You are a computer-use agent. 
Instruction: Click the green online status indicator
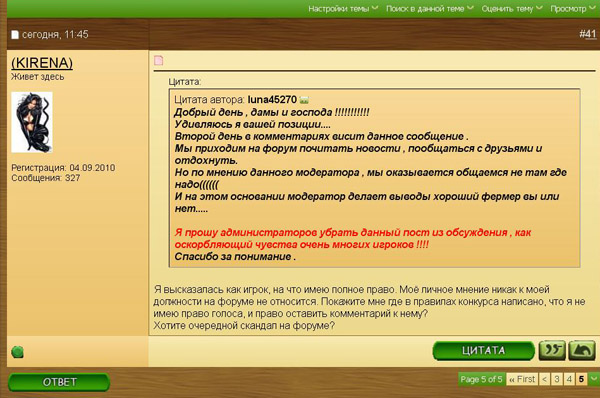18,352
